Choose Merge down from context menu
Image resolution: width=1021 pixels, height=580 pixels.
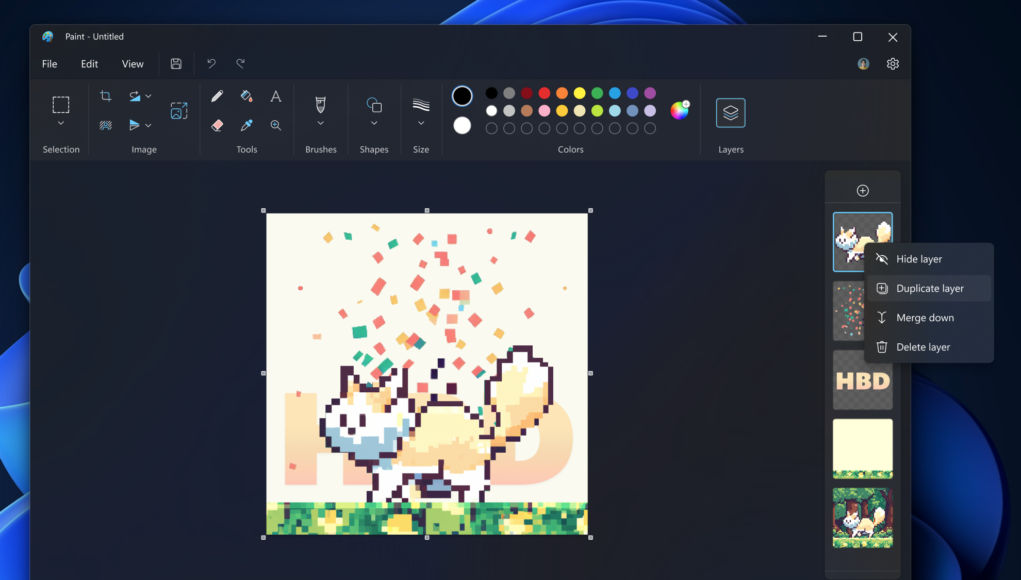click(929, 318)
